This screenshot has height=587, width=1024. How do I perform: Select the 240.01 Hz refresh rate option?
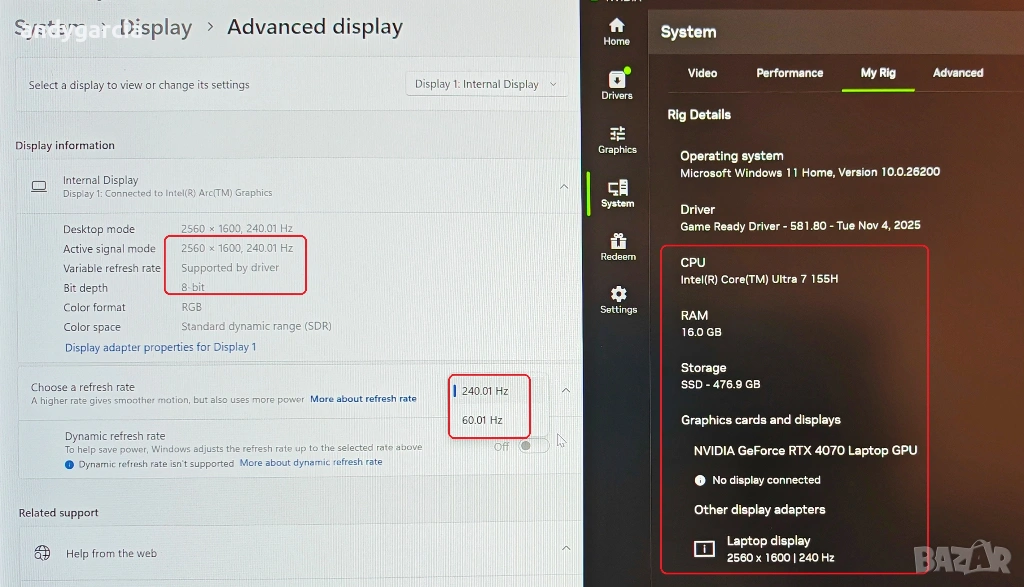(485, 391)
